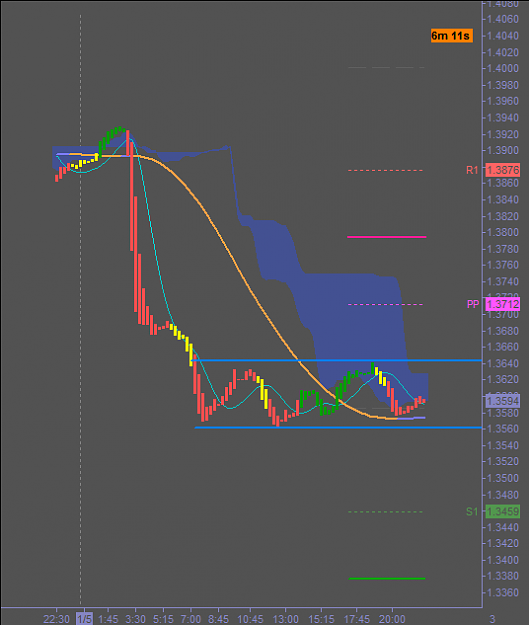Screen dimensions: 529x625
Task: Click the 10:45 time axis label
Action: pyautogui.click(x=250, y=619)
